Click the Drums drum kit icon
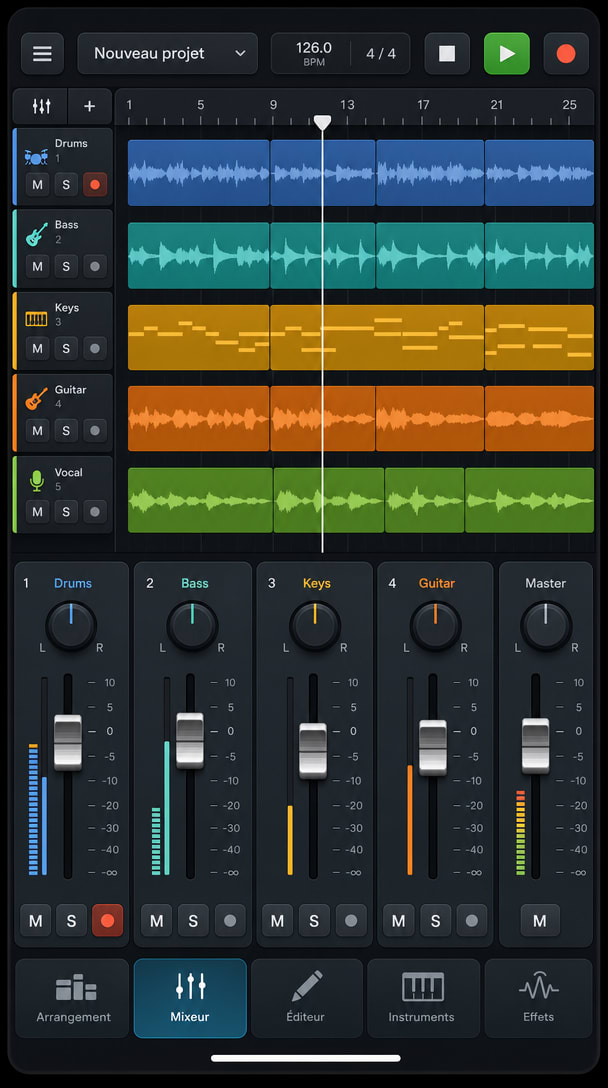The width and height of the screenshot is (608, 1088). point(36,156)
